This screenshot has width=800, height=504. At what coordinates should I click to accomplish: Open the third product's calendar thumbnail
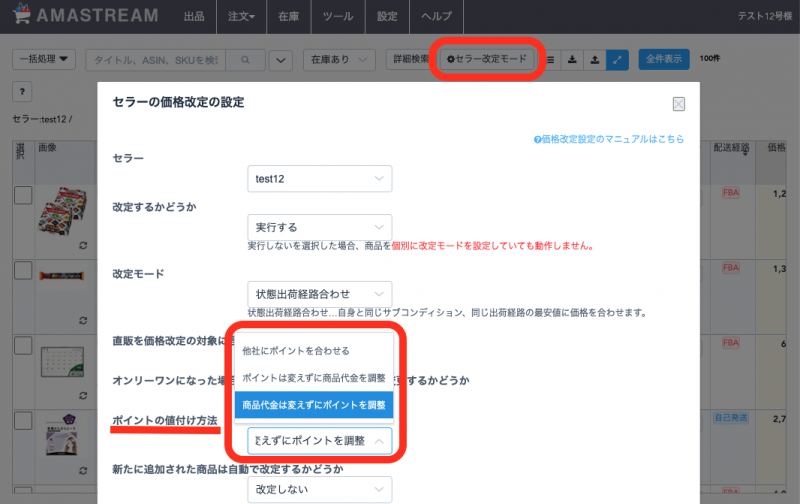tap(62, 361)
